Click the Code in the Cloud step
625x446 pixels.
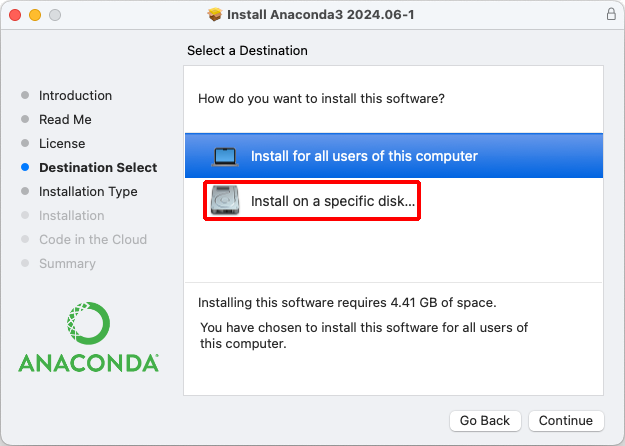point(93,240)
